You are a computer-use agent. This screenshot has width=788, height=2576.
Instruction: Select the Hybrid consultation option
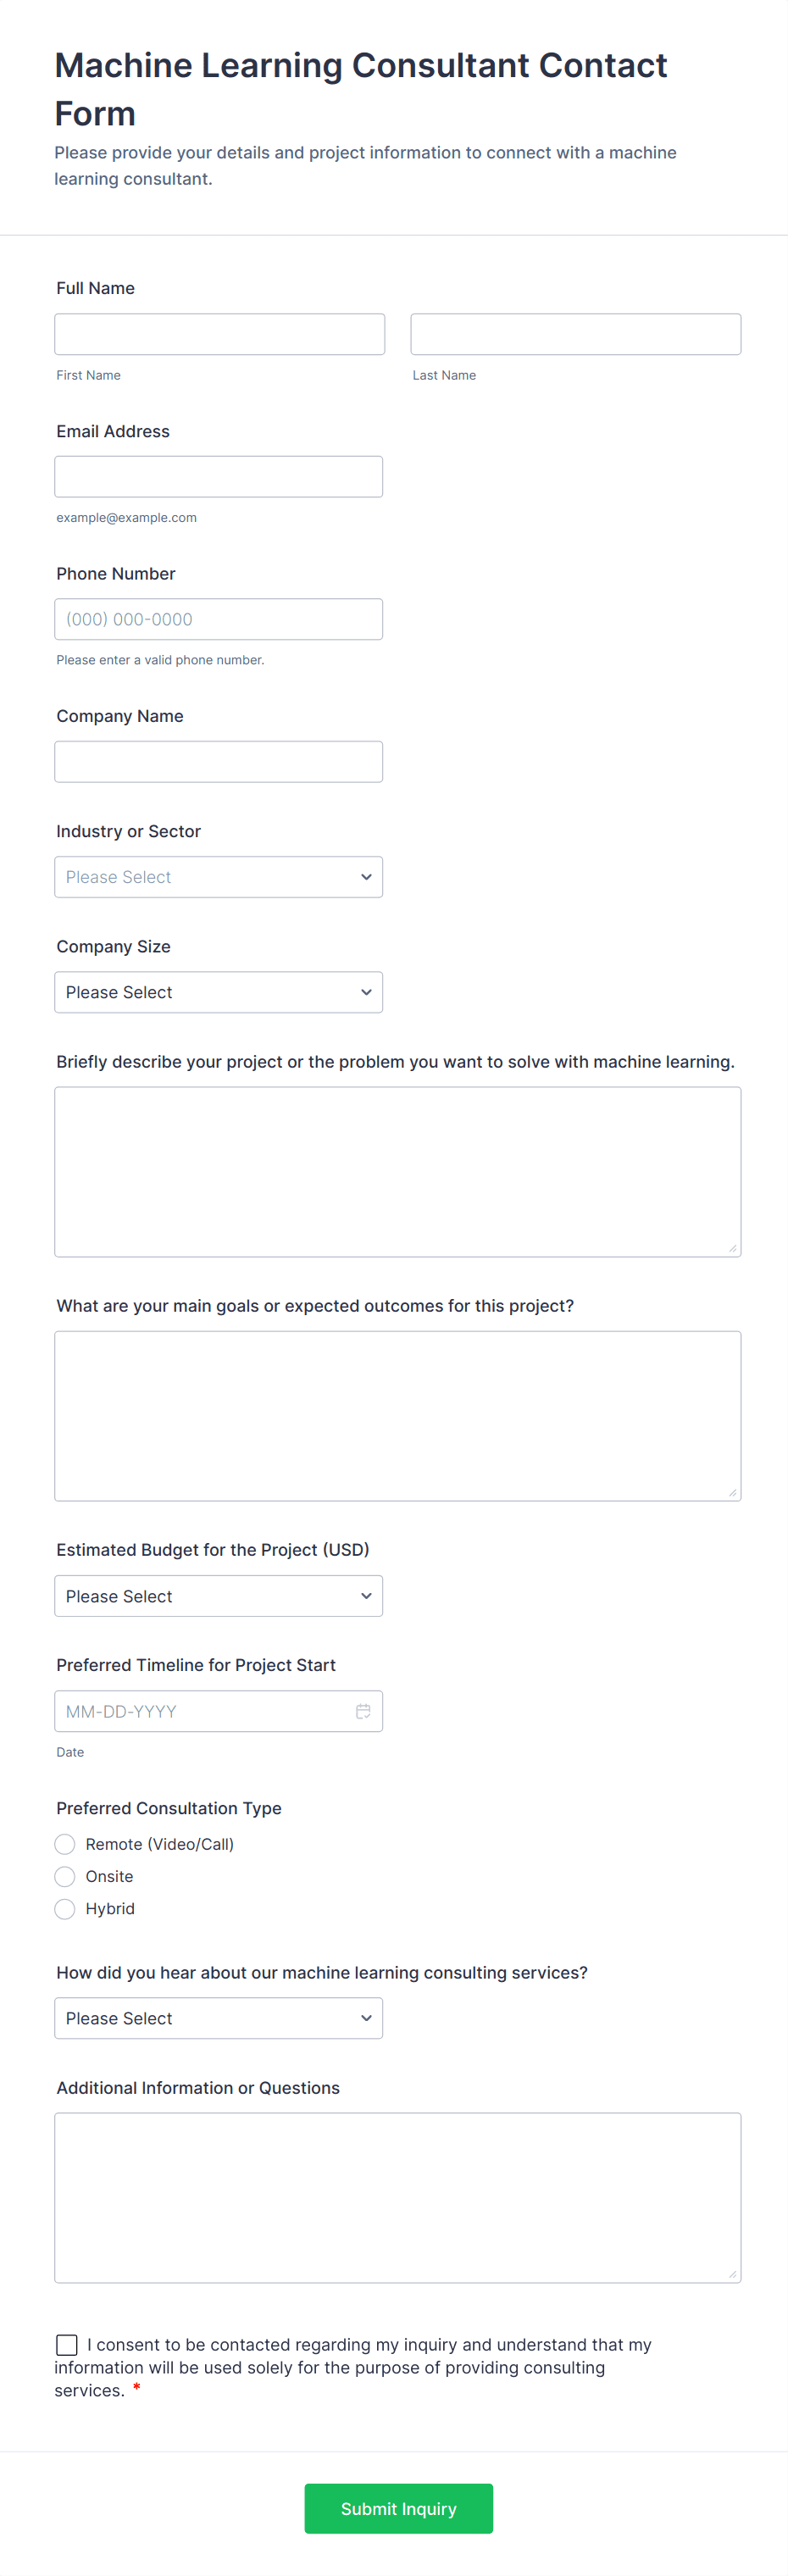click(64, 1908)
